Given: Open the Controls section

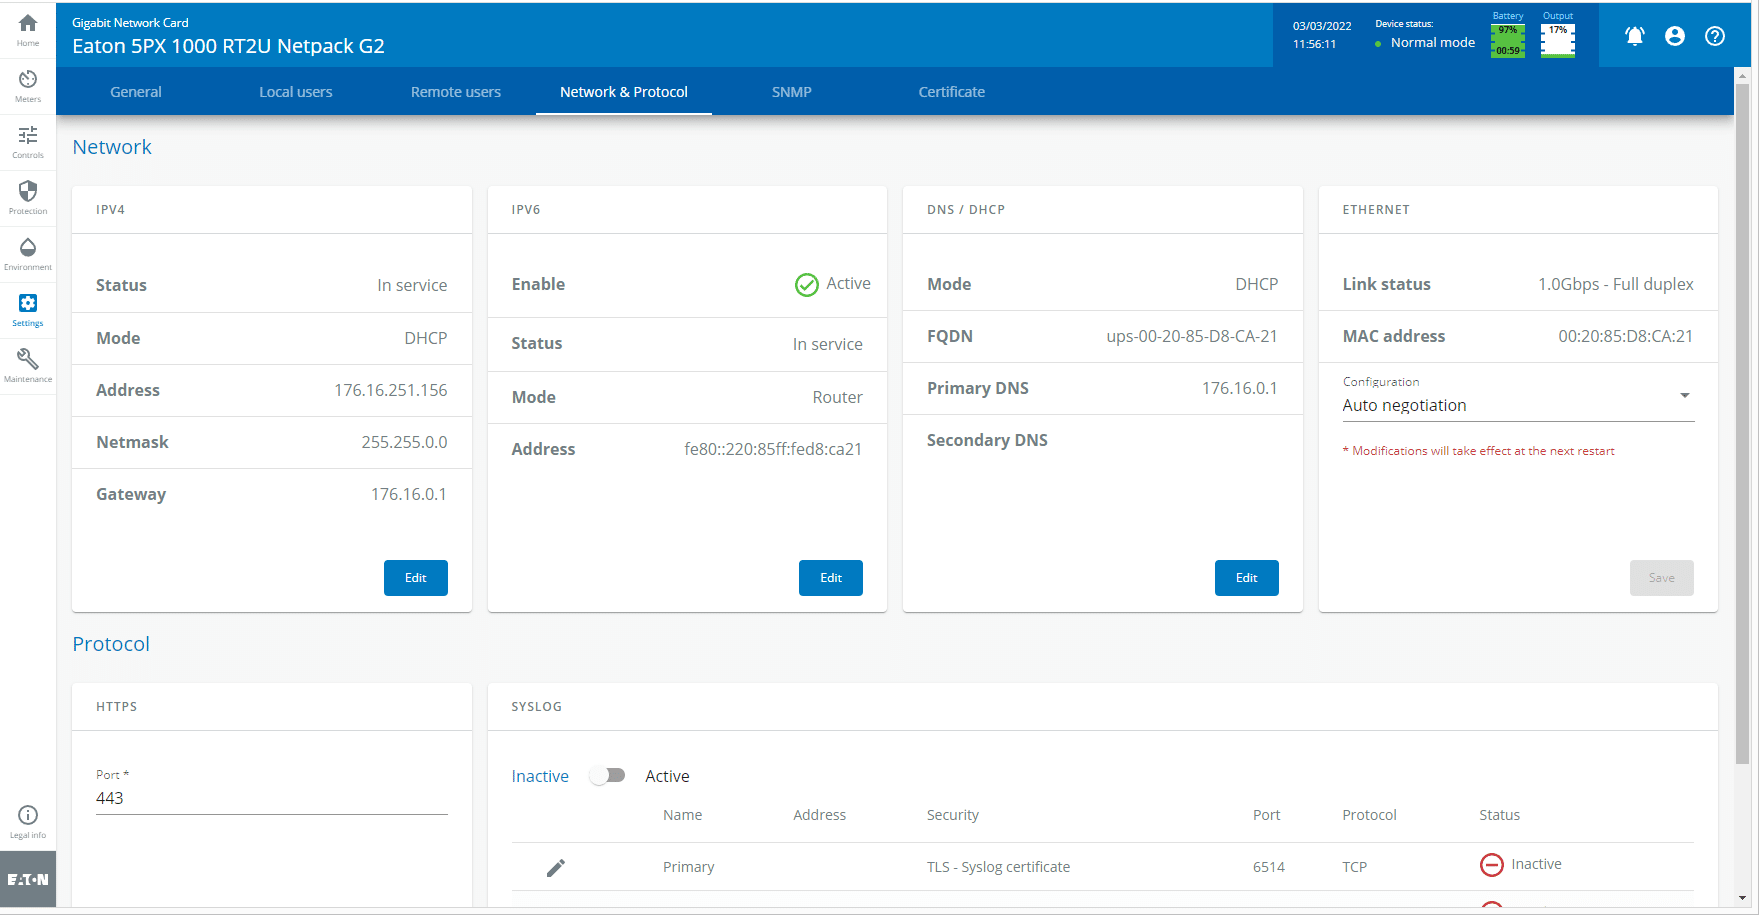Looking at the screenshot, I should pos(28,142).
